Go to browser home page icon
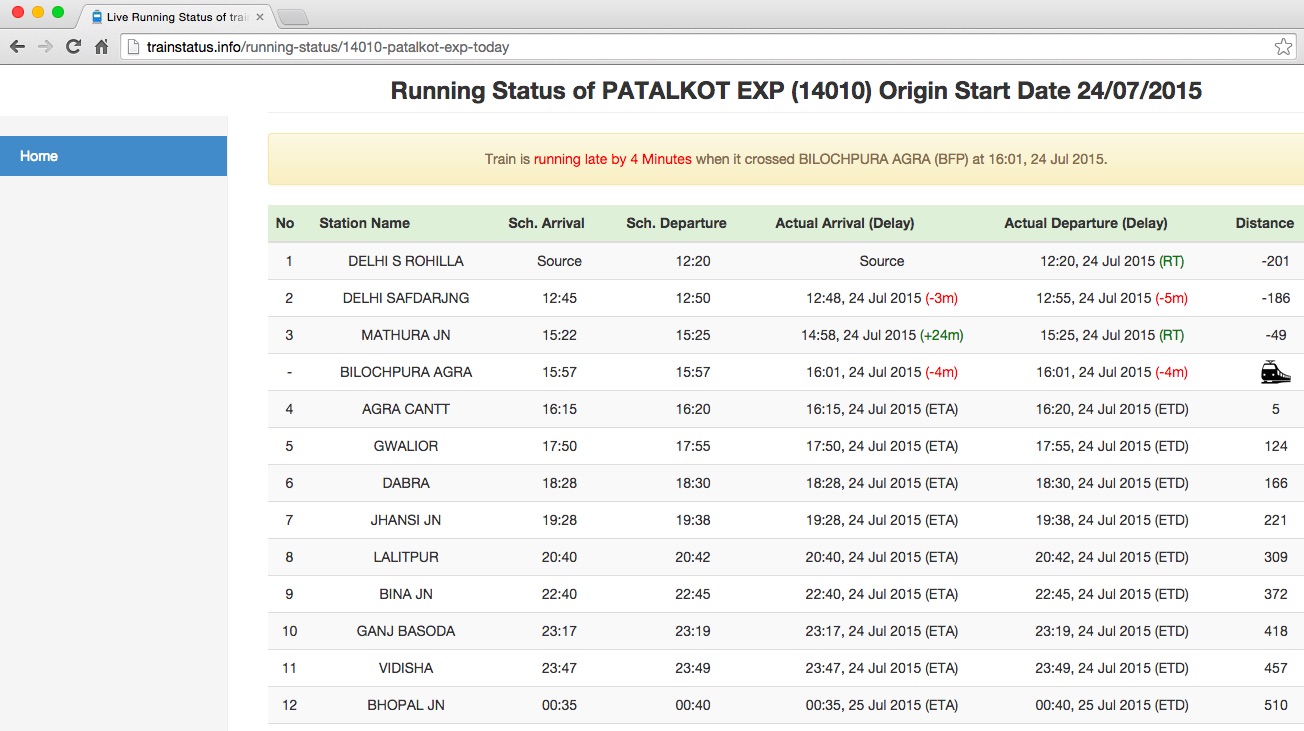 coord(101,47)
